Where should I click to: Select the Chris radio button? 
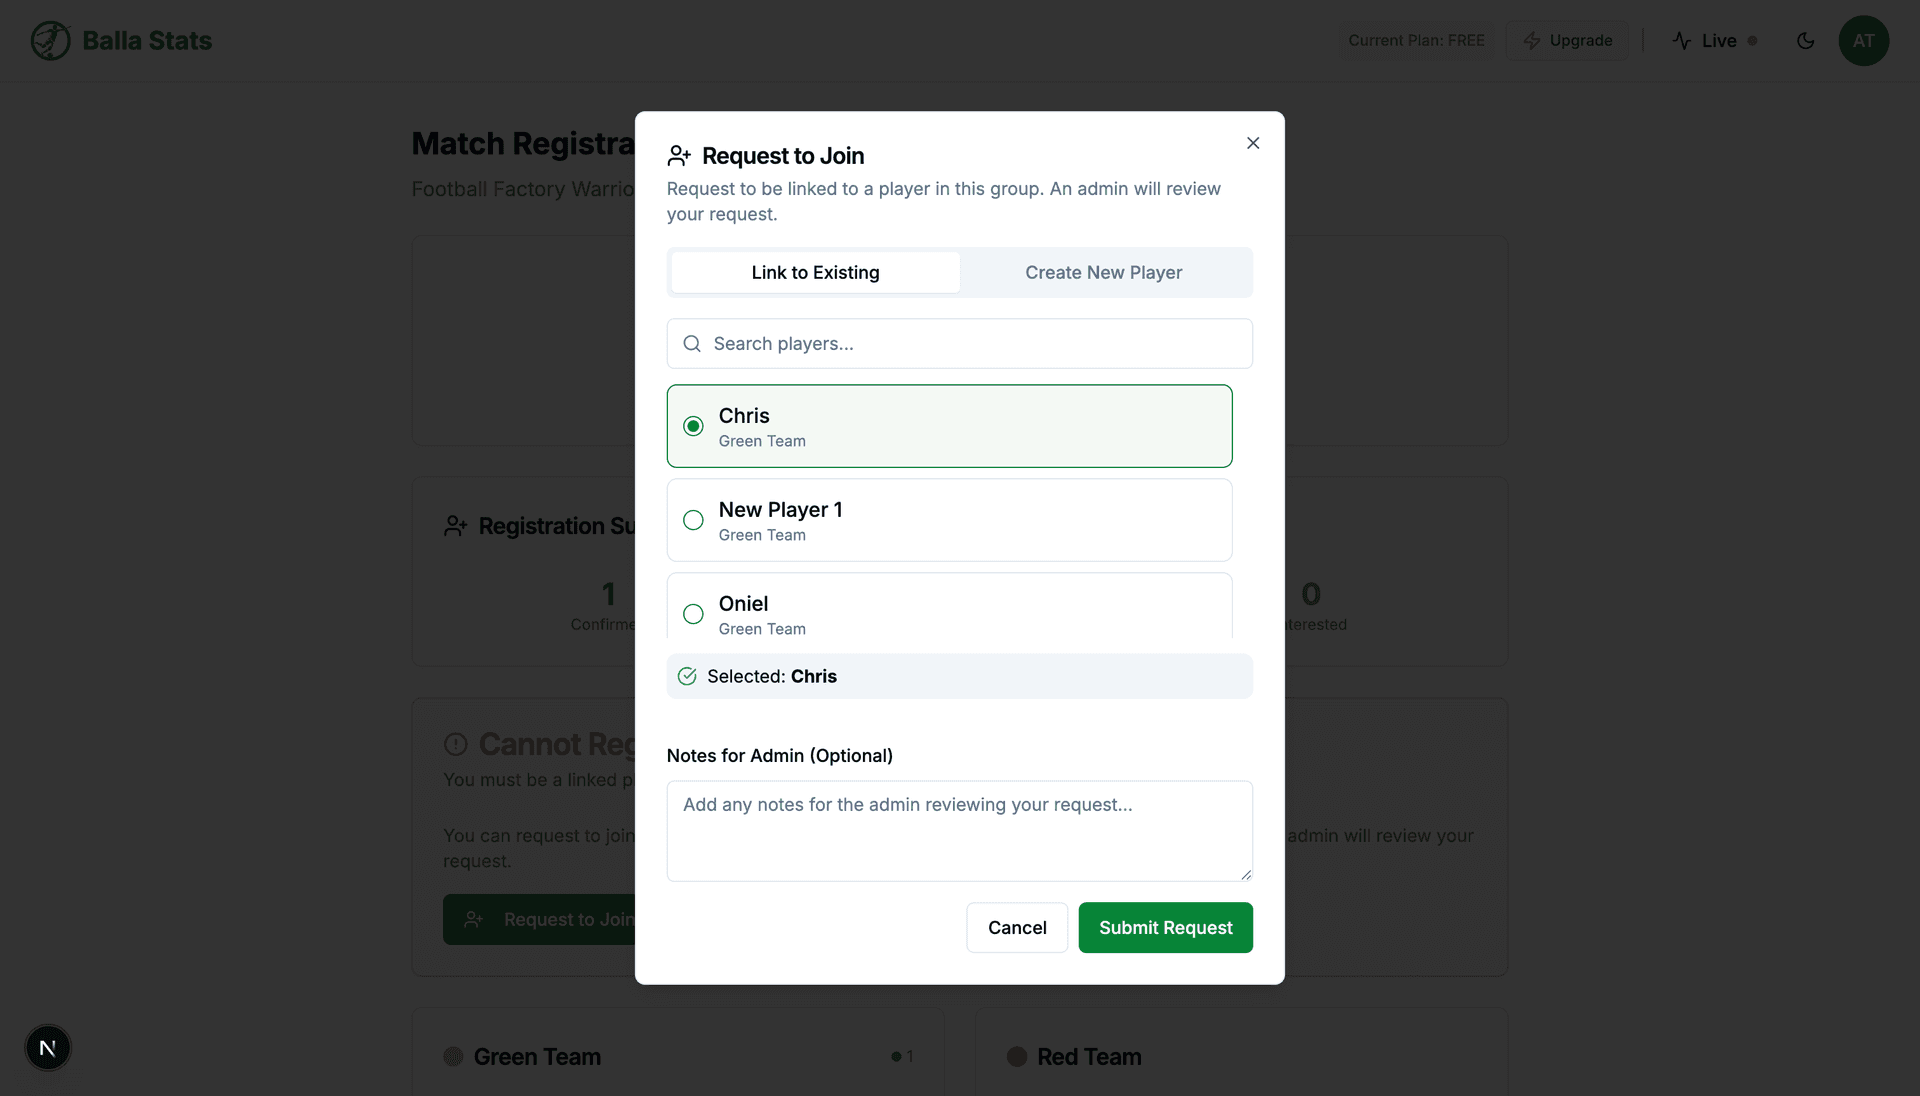(x=693, y=426)
